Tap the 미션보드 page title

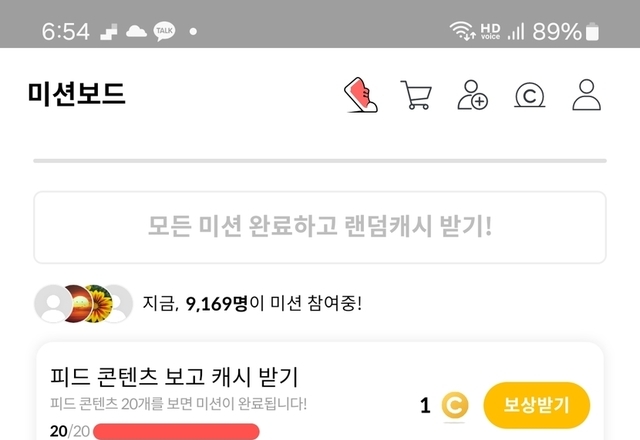[x=77, y=93]
